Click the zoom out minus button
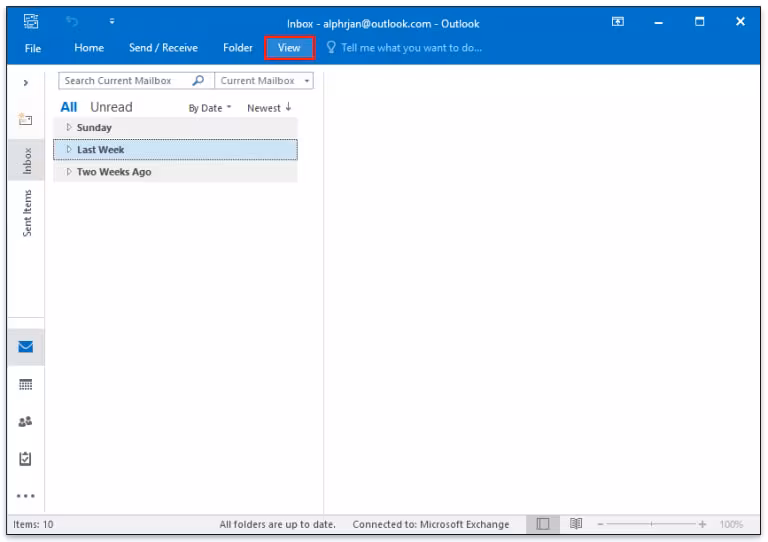Screen dimensions: 768x542 click(x=600, y=524)
